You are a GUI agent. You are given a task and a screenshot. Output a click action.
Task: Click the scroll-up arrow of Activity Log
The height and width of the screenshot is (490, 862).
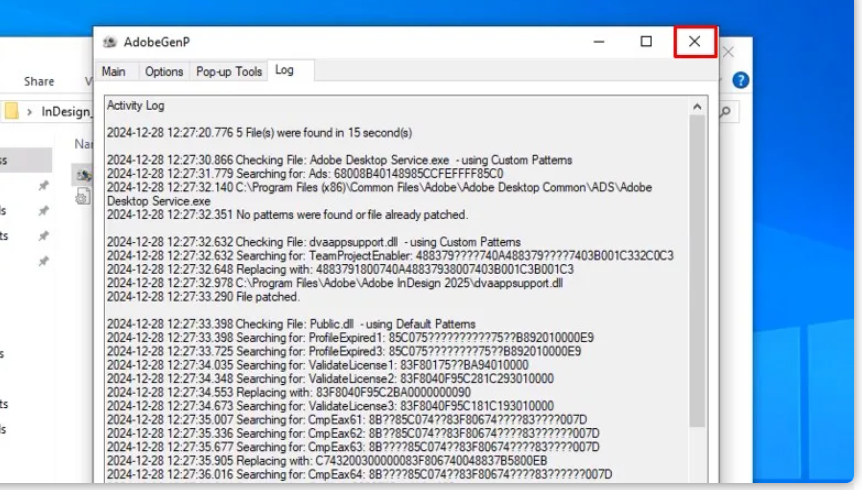[696, 106]
